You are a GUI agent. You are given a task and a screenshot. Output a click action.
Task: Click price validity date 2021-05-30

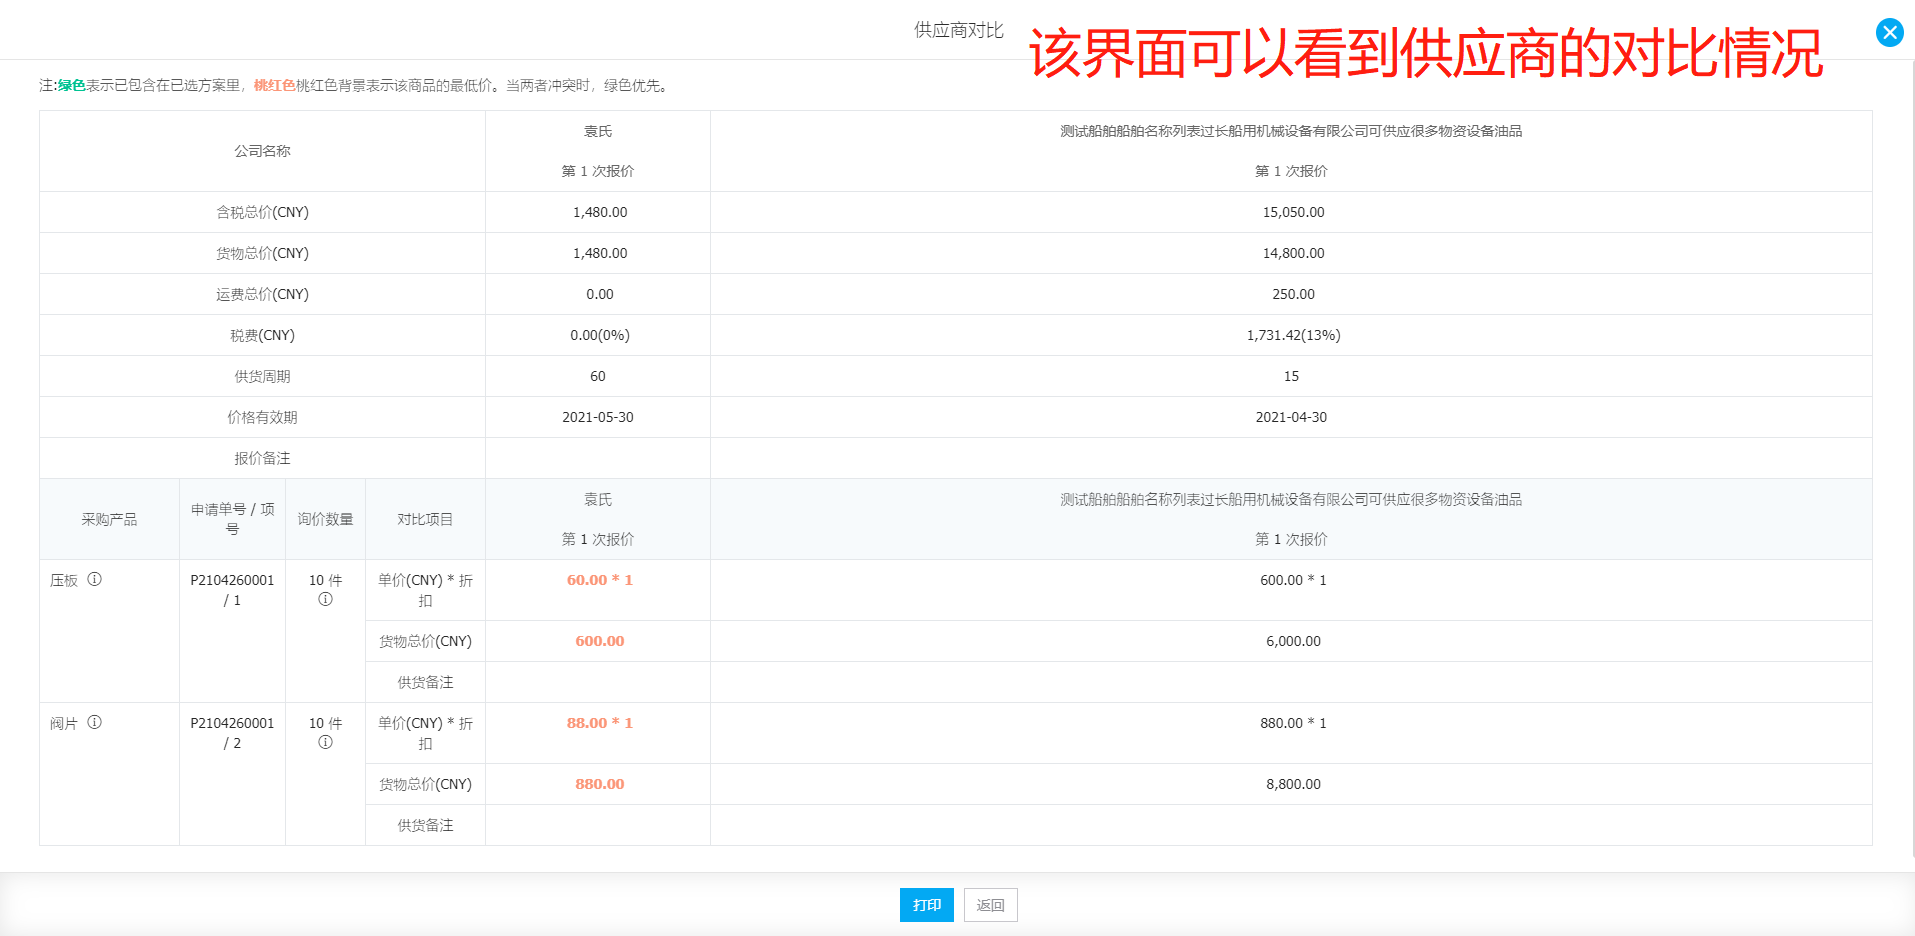tap(598, 417)
